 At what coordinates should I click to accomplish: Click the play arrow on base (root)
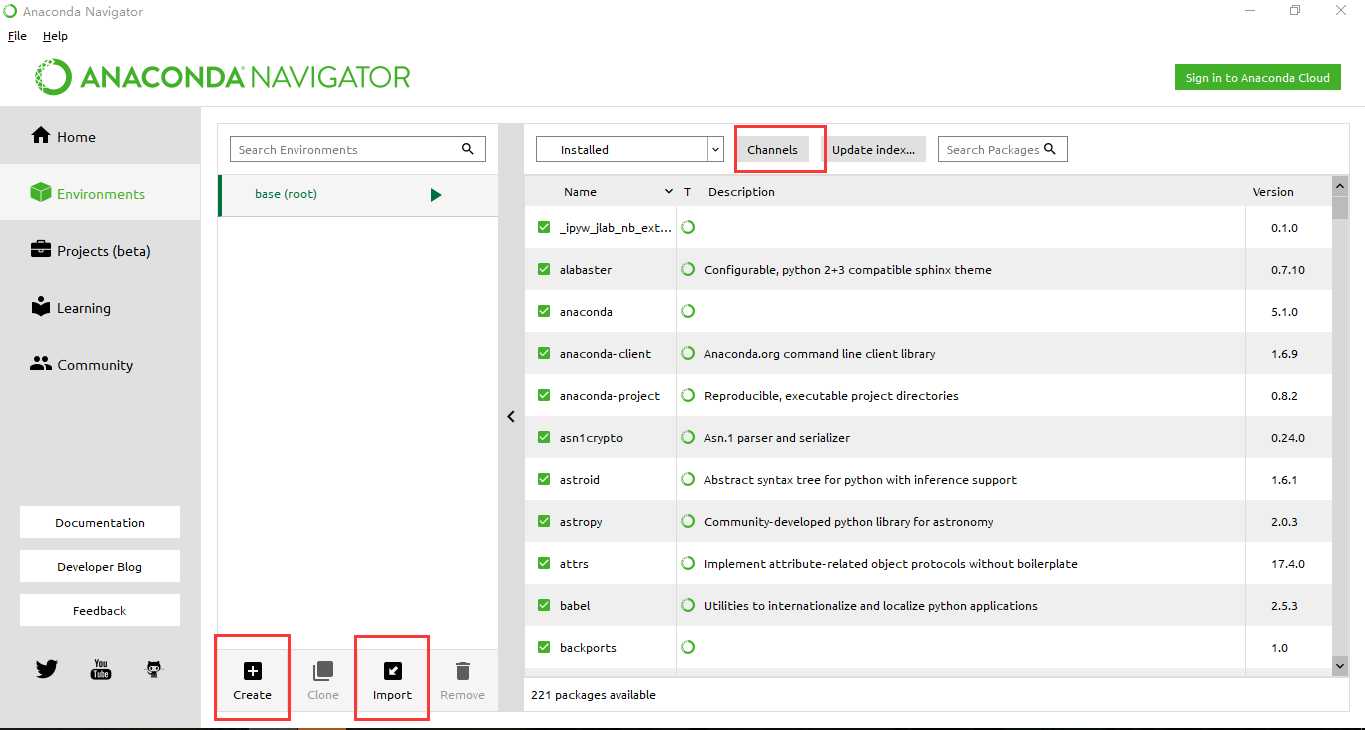click(435, 195)
